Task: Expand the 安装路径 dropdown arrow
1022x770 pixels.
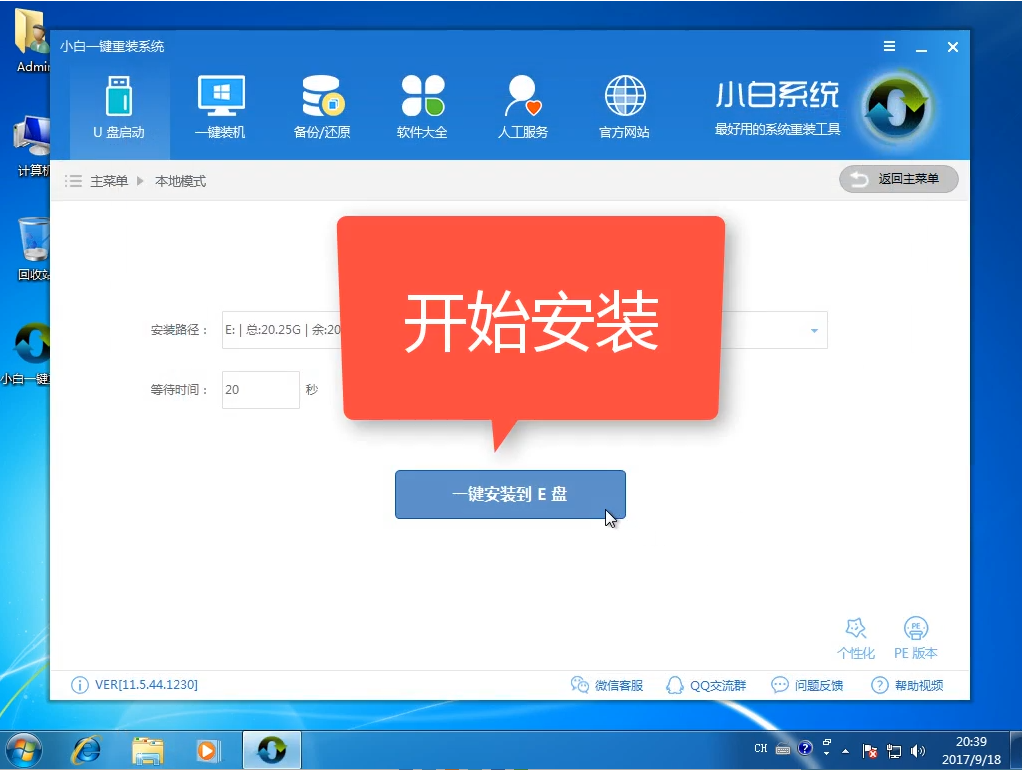Action: pyautogui.click(x=814, y=331)
